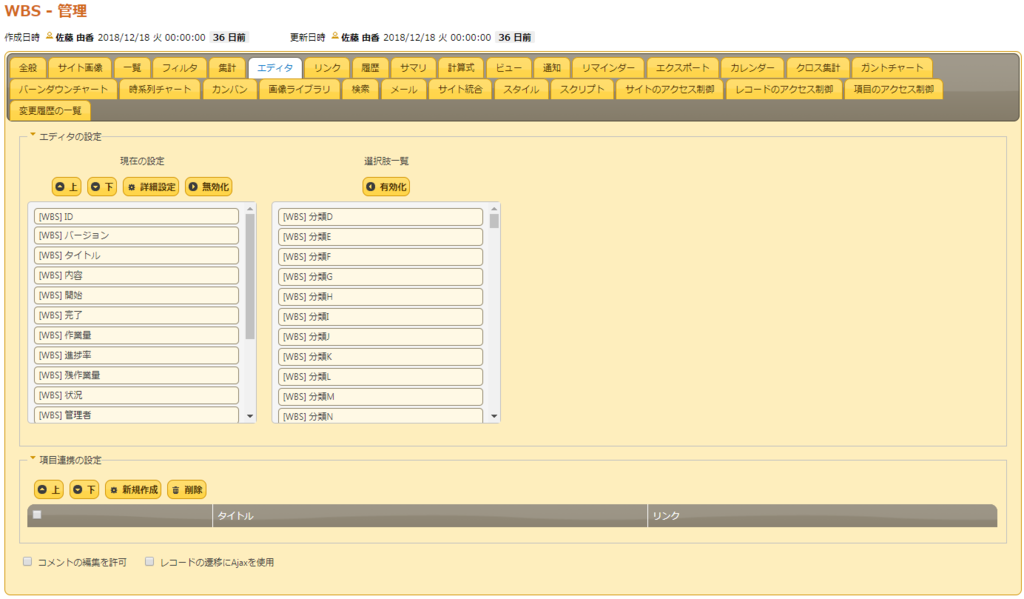Select the エディタ tab
This screenshot has width=1024, height=599.
[x=275, y=68]
